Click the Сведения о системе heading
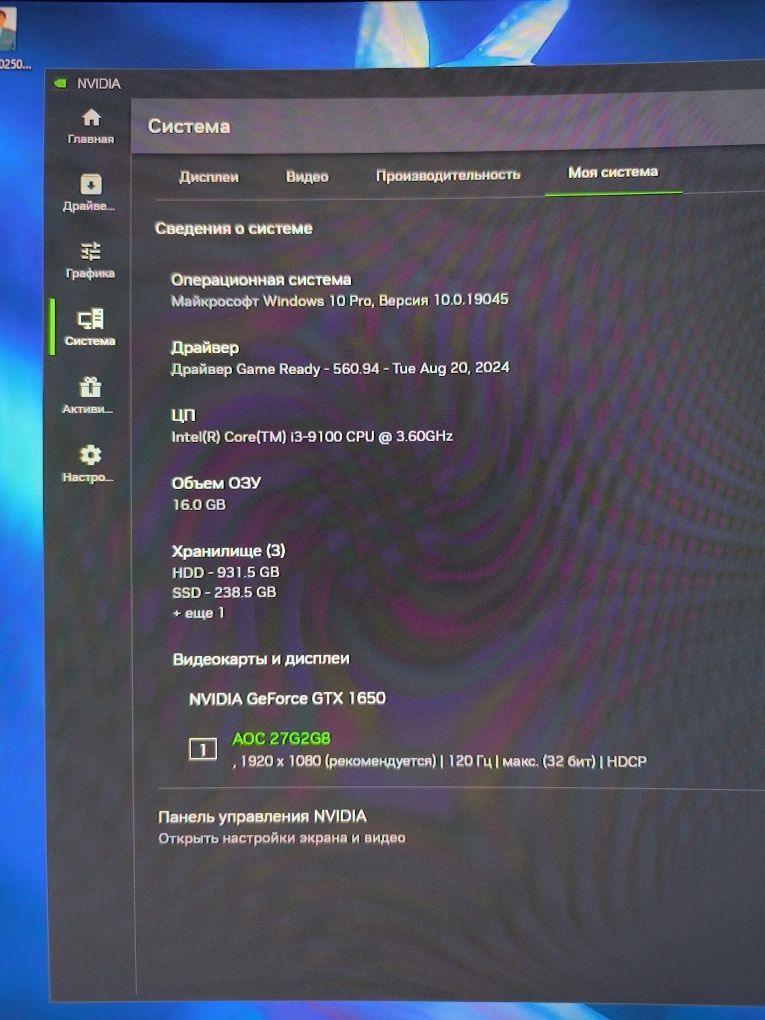Image resolution: width=765 pixels, height=1020 pixels. [234, 228]
